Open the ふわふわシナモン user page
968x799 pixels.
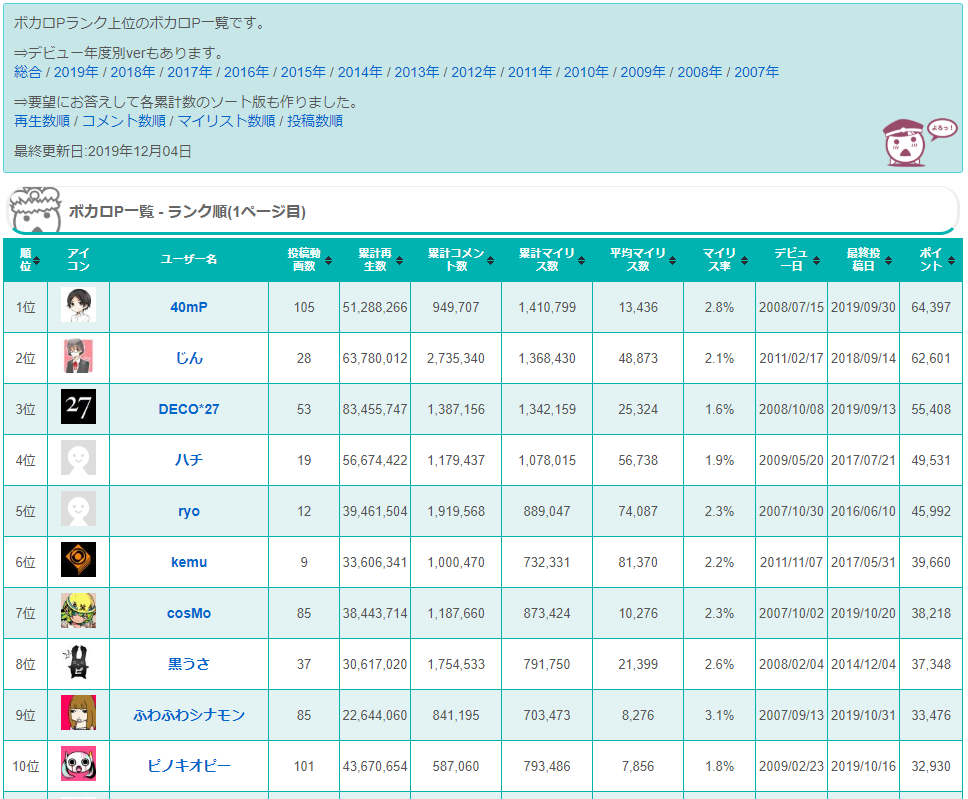[x=189, y=715]
